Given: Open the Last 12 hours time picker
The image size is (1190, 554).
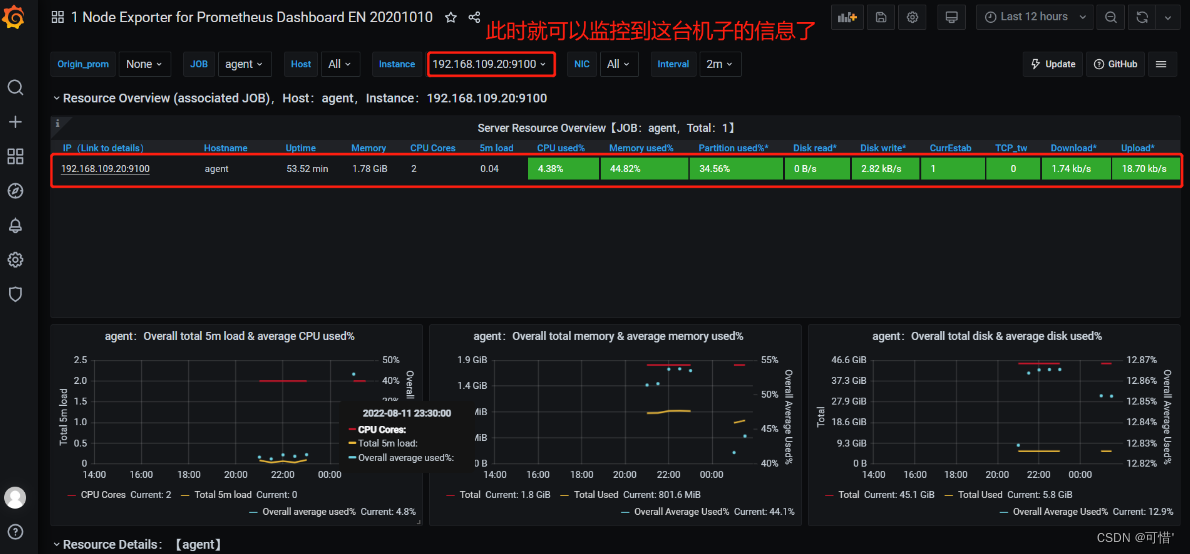Looking at the screenshot, I should [x=1035, y=17].
